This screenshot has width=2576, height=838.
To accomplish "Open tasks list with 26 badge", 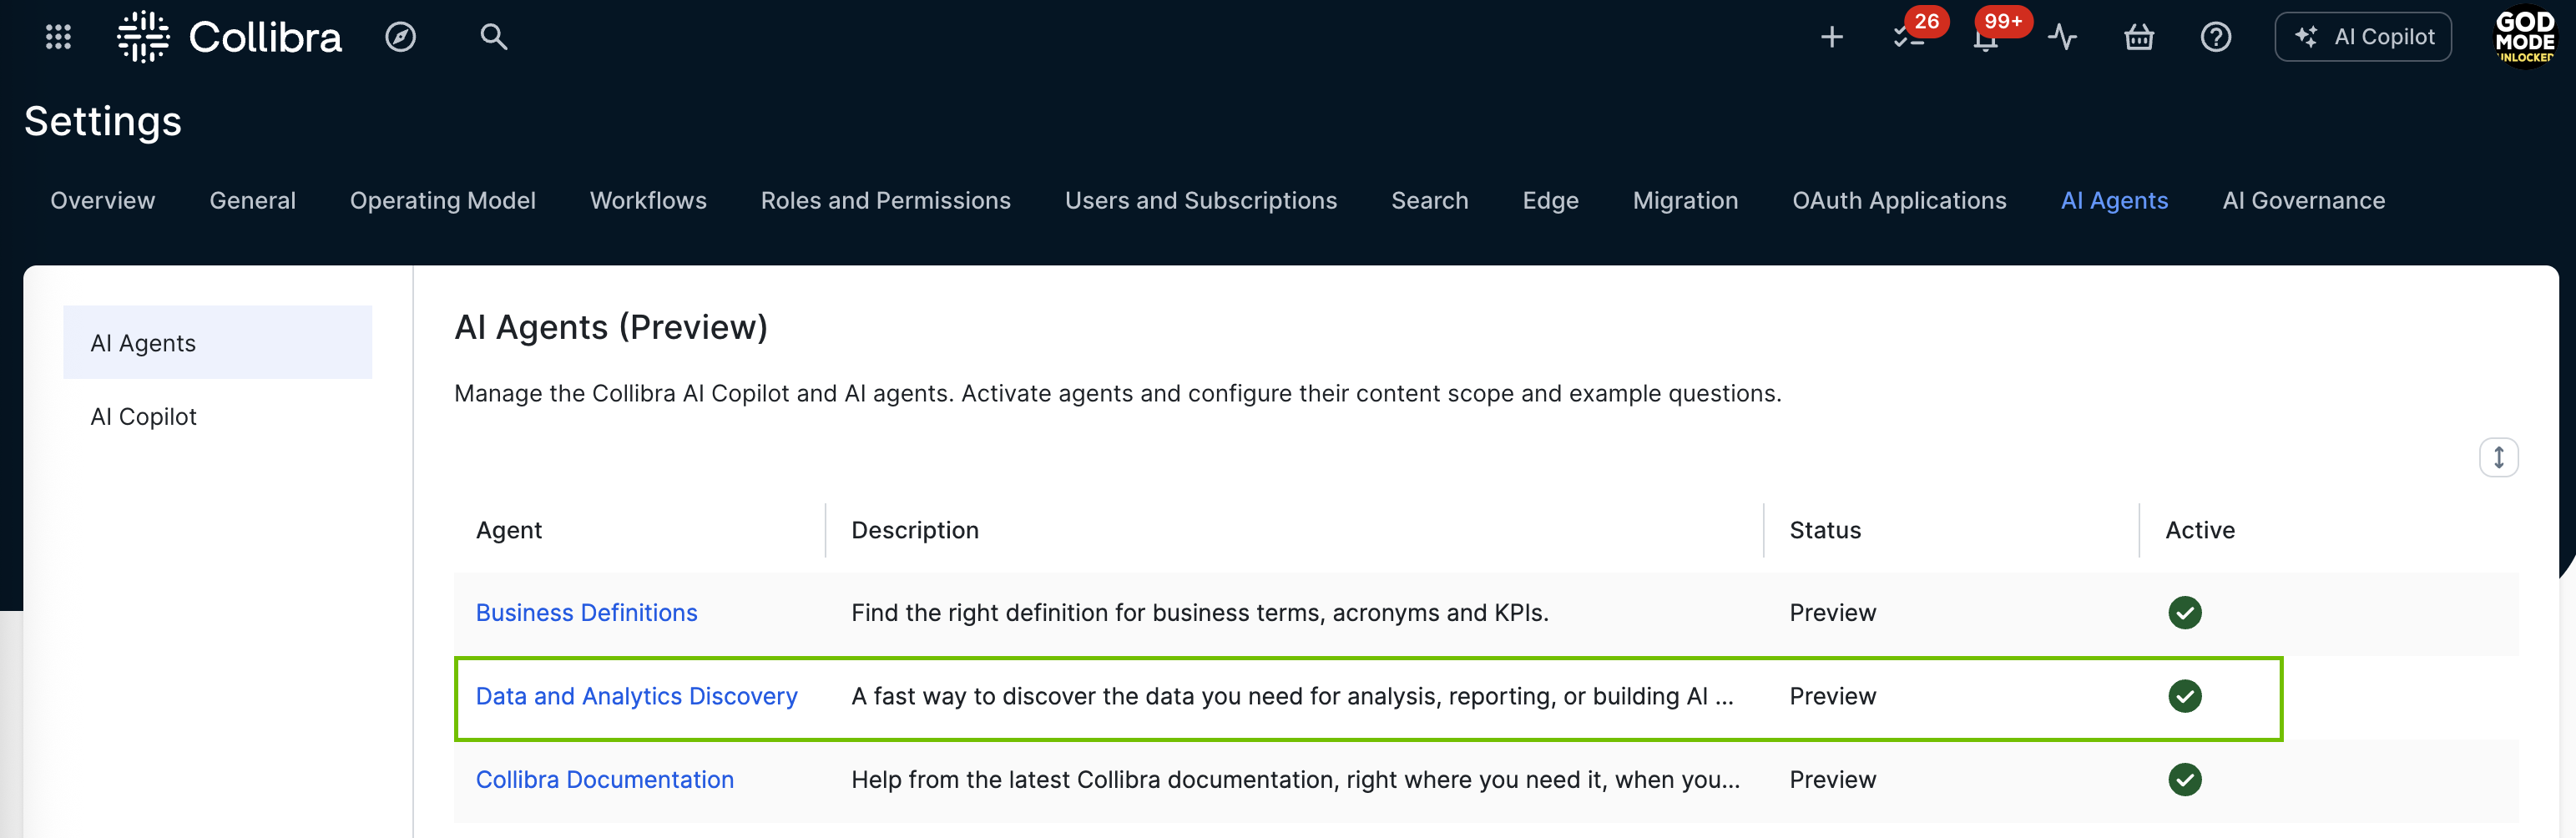I will 1908,37.
